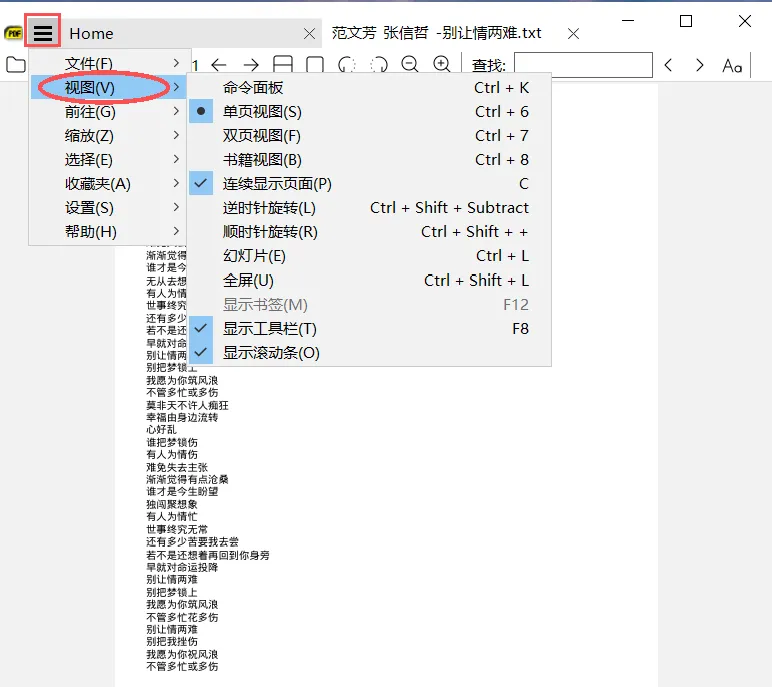Click lyric line 有人为情忙
This screenshot has height=687, width=772.
pos(172,516)
